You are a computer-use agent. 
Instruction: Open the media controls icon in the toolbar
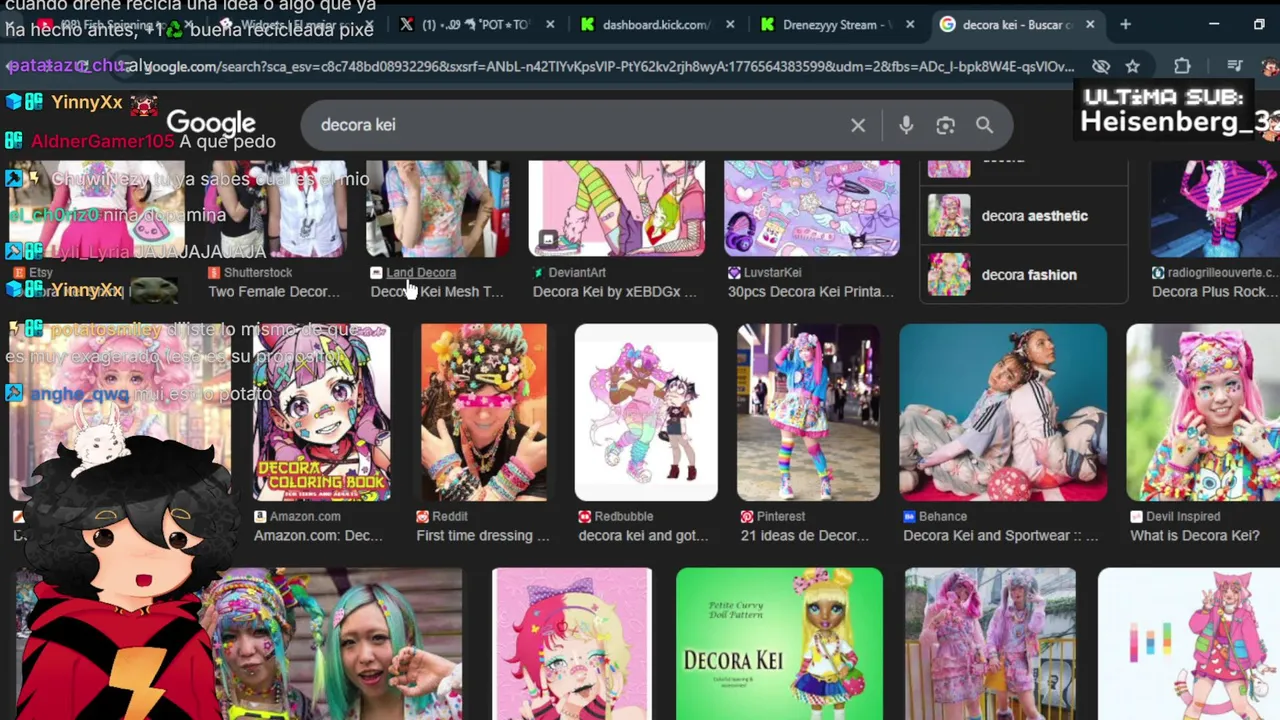tap(1235, 66)
